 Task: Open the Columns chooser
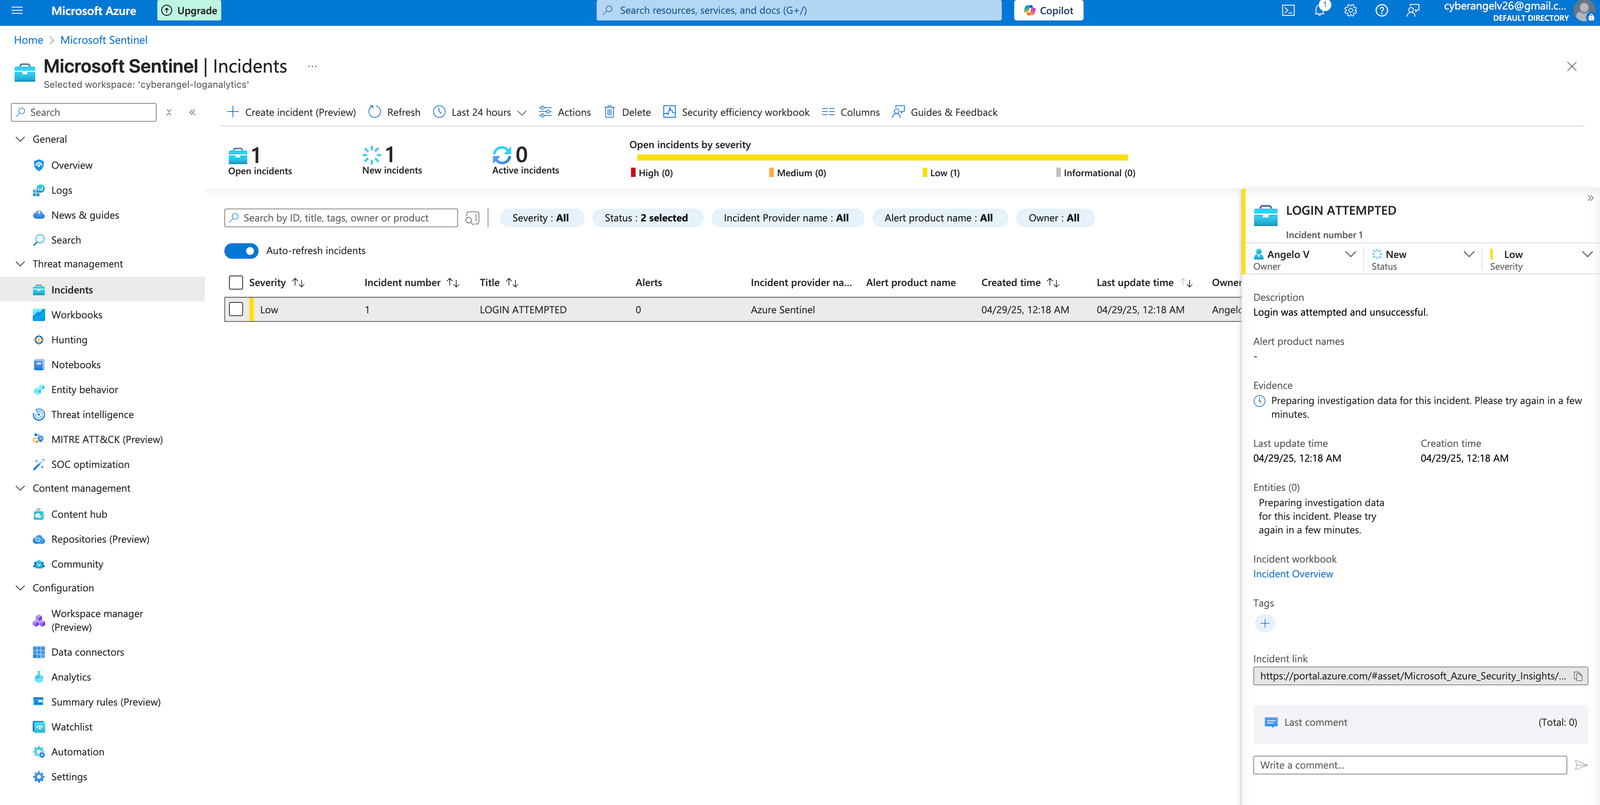pos(850,112)
